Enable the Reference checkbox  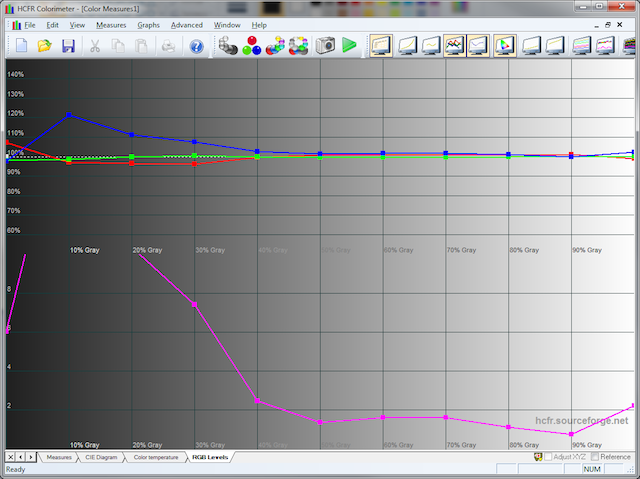coord(595,457)
